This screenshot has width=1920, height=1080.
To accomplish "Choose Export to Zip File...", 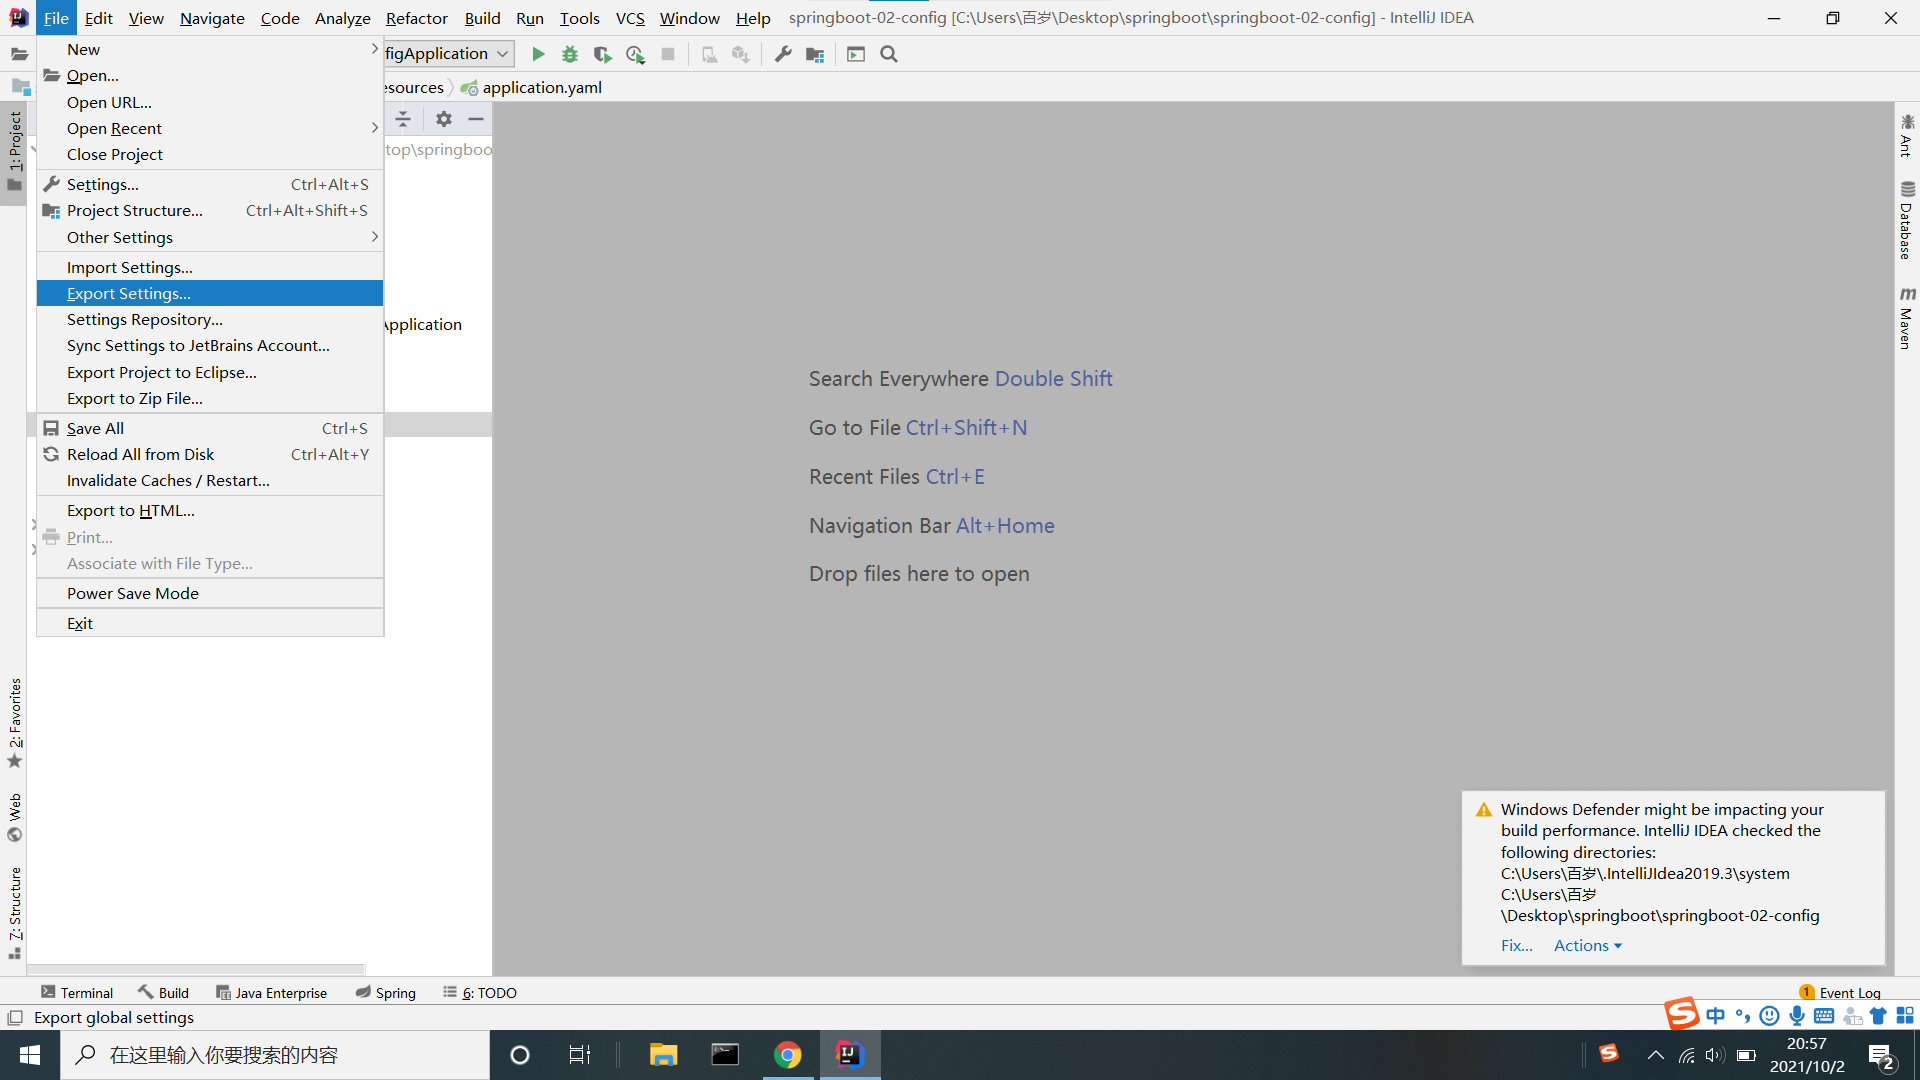I will (210, 398).
